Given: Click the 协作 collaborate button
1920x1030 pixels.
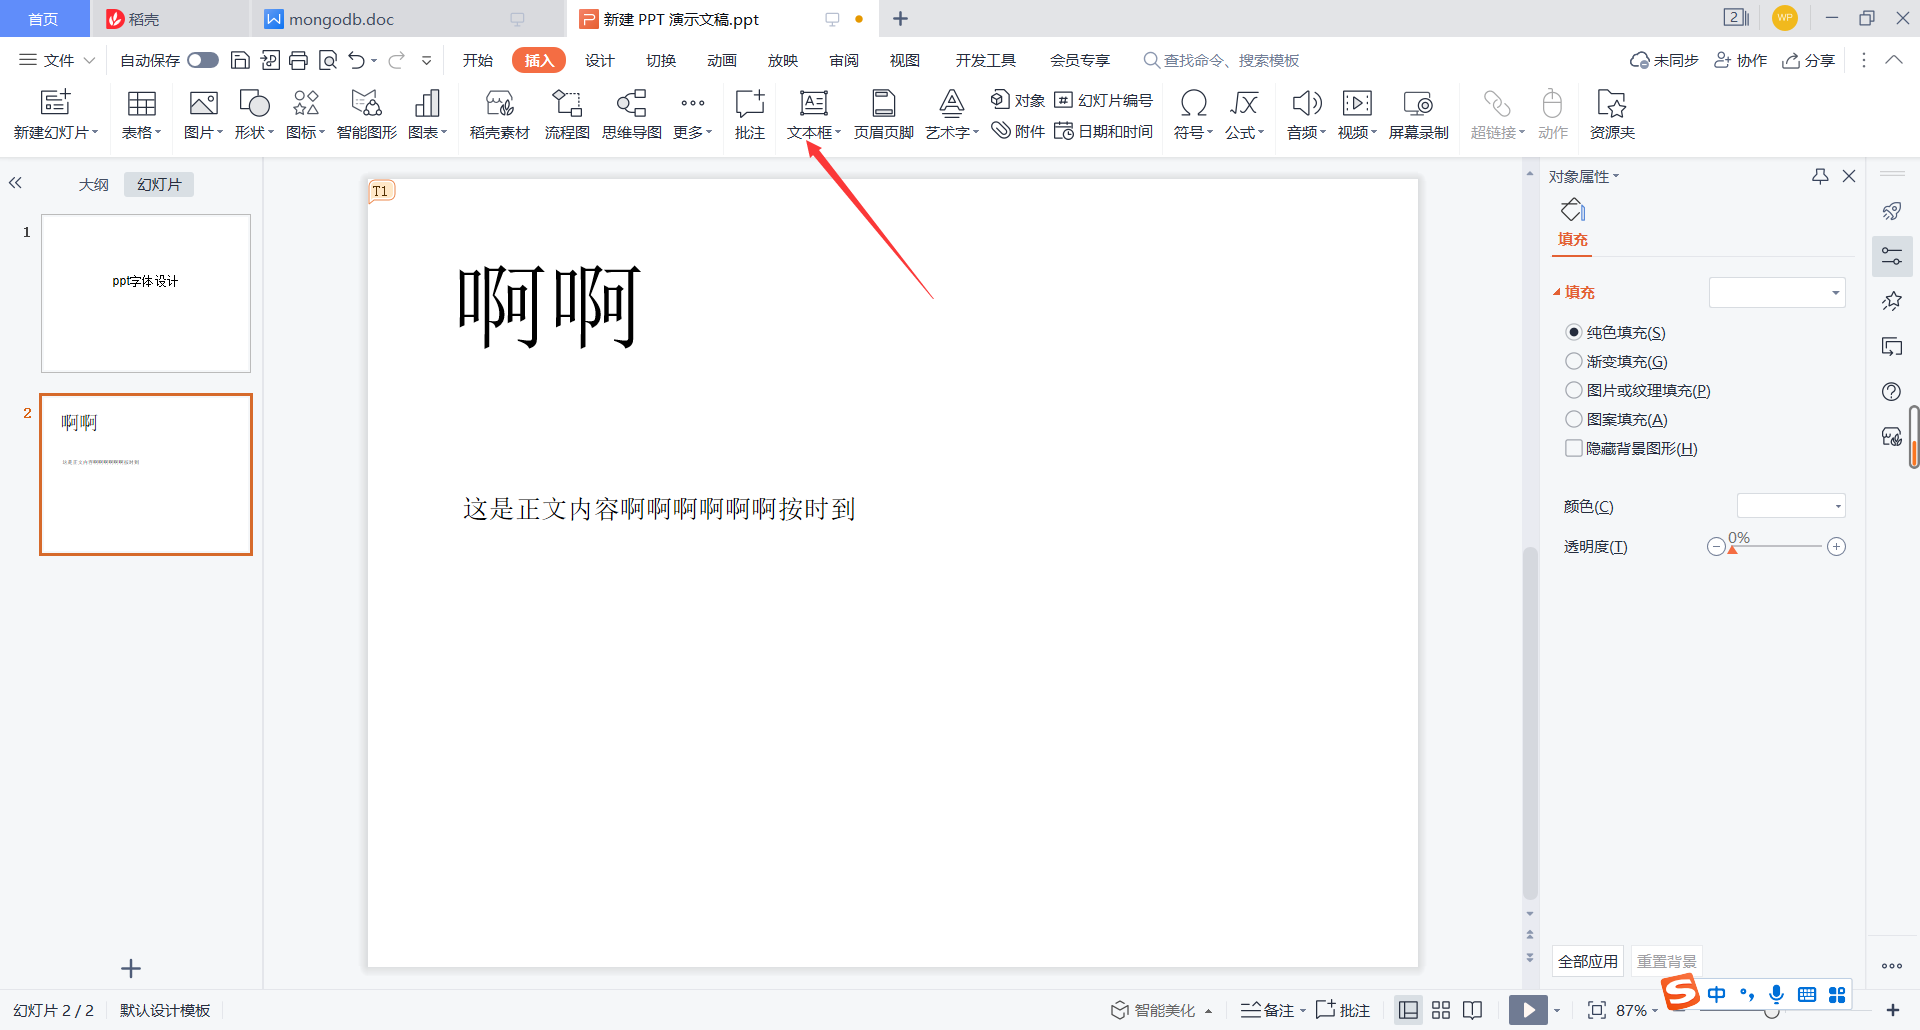Looking at the screenshot, I should (x=1741, y=60).
